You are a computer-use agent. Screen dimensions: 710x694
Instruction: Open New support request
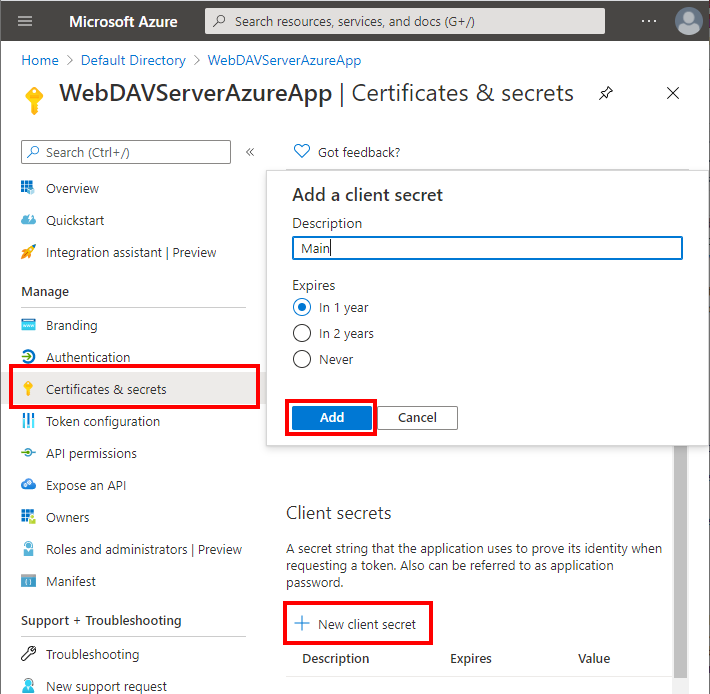point(106,686)
